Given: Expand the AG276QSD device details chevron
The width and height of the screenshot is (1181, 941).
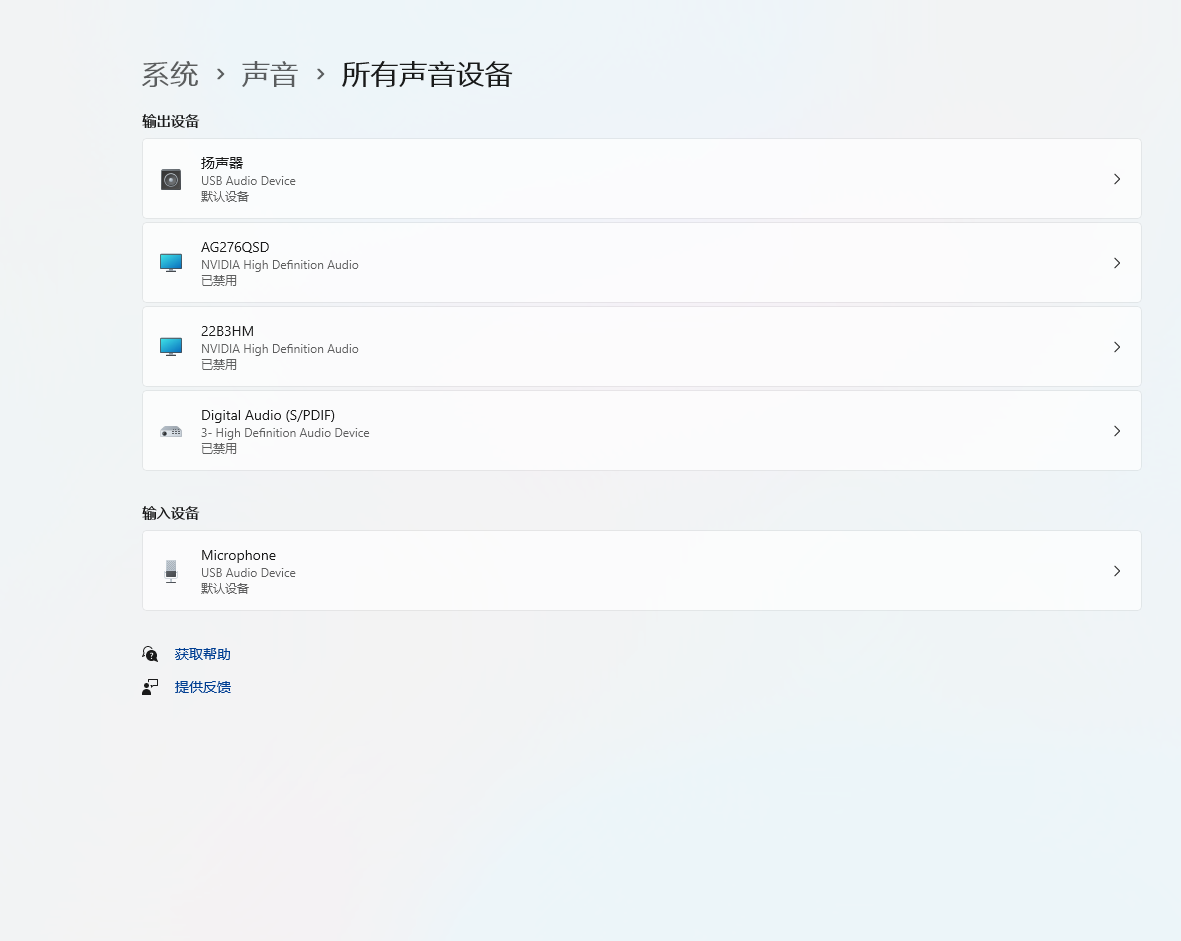Looking at the screenshot, I should [x=1117, y=262].
